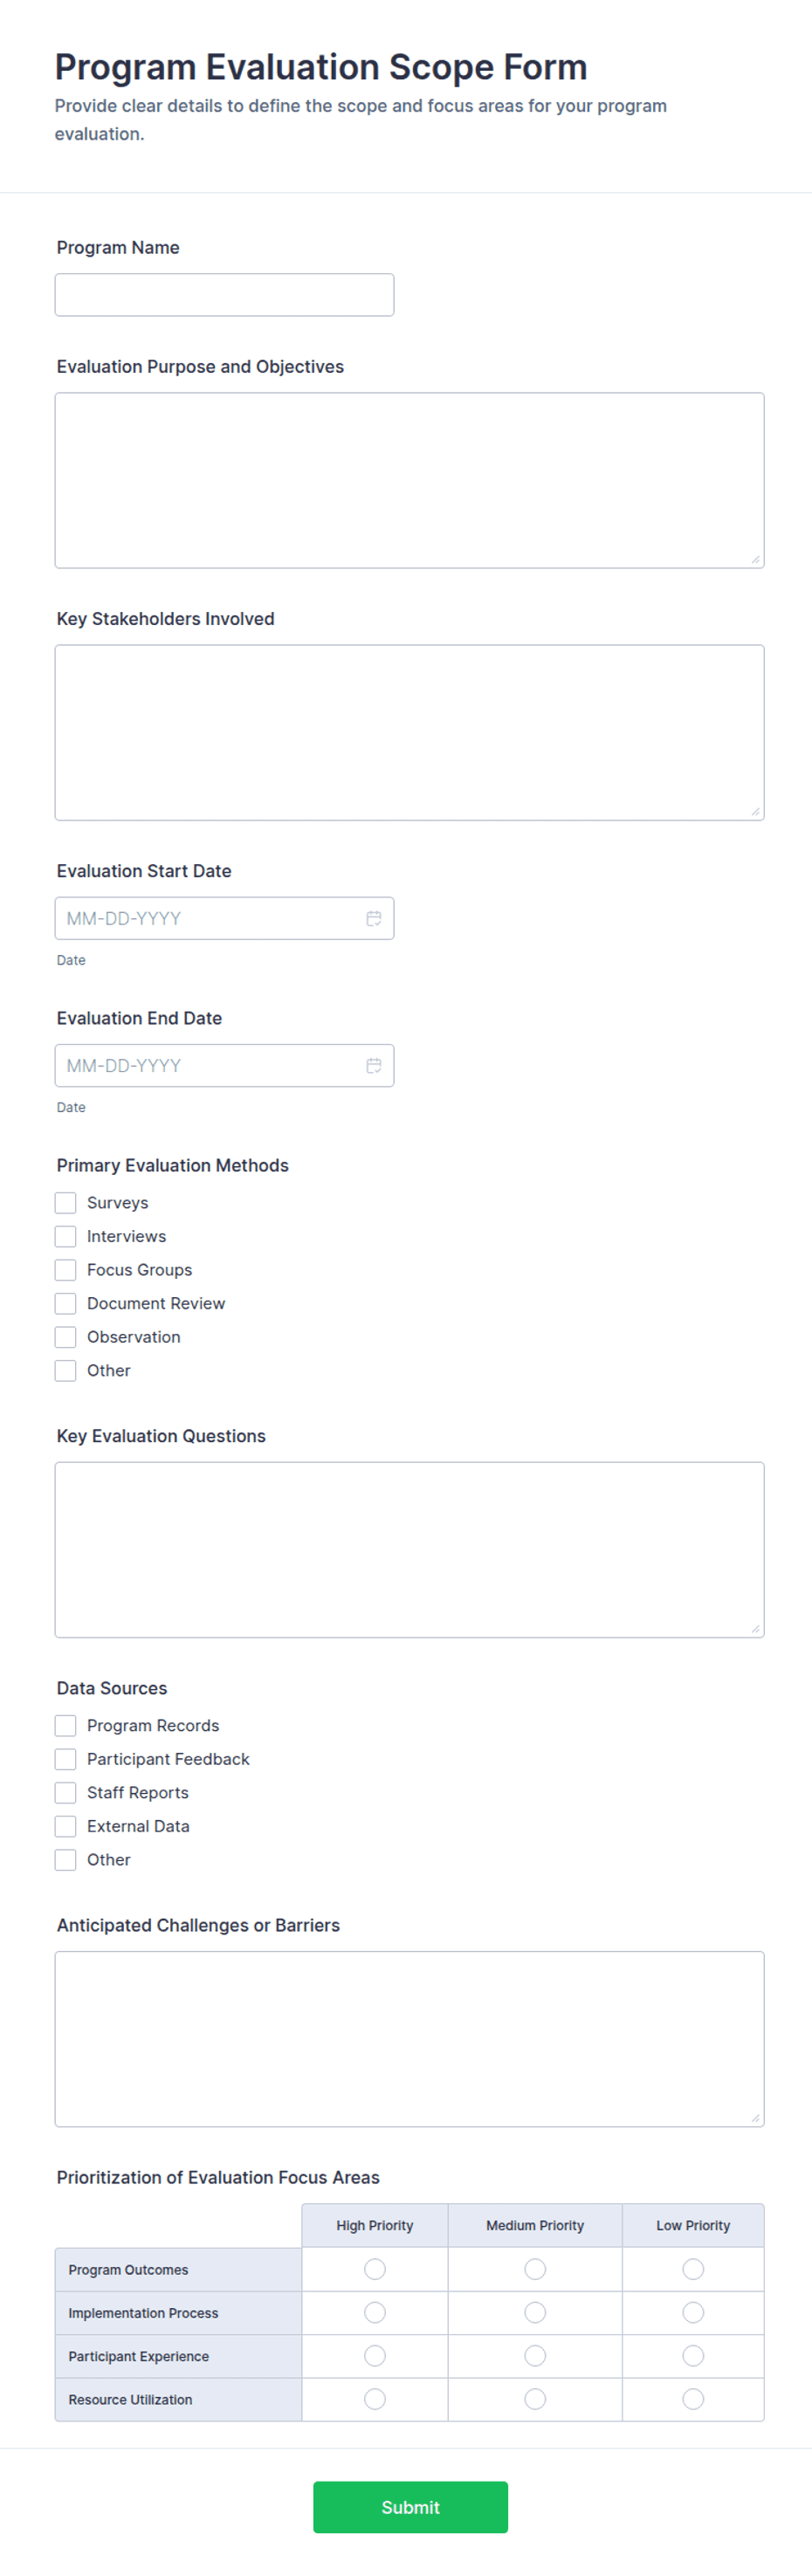Check the Surveys method checkbox
The image size is (812, 2576).
[x=65, y=1202]
